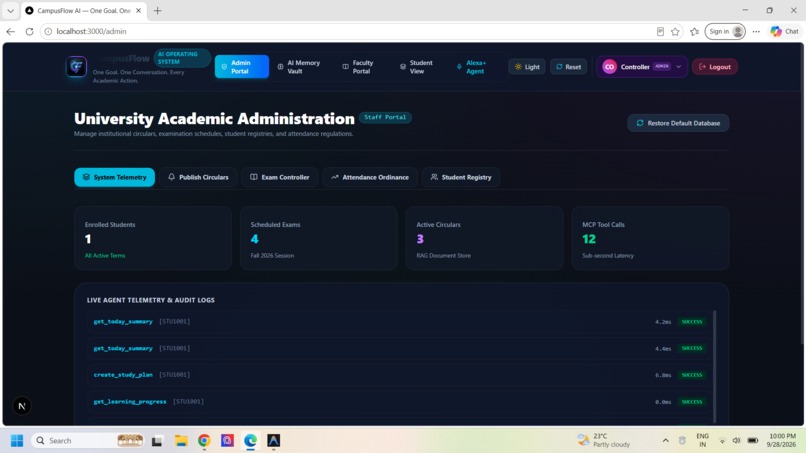Open the clock and date panel
Screen dimensions: 806x453
[x=782, y=440]
